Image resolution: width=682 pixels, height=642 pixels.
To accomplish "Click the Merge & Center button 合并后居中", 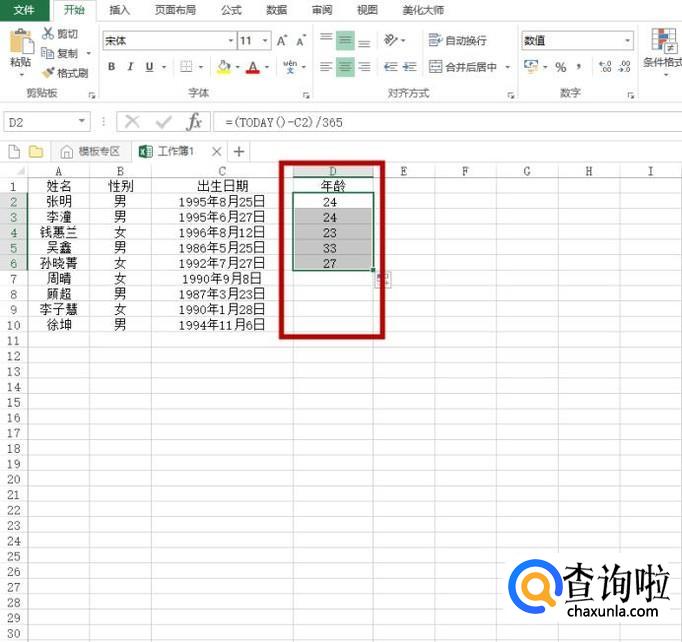I will pyautogui.click(x=463, y=67).
